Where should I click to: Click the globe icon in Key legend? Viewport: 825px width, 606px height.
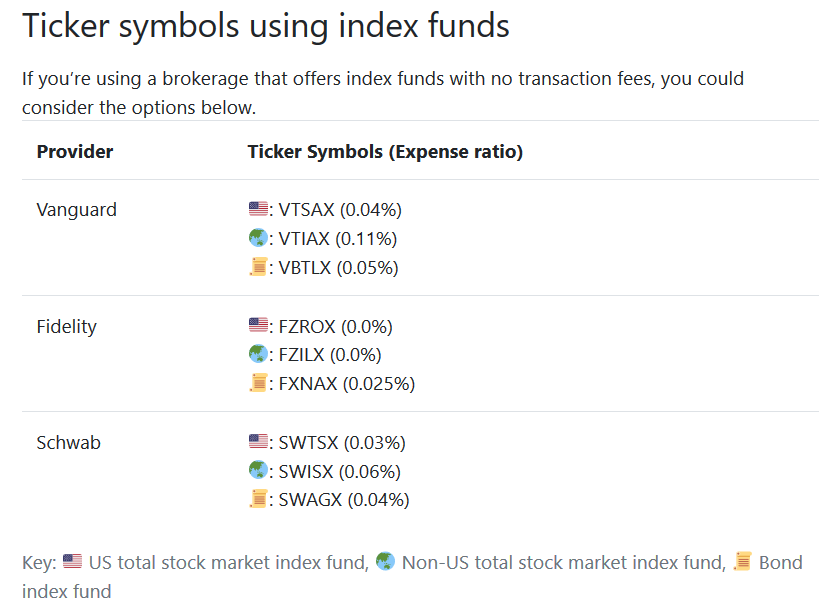coord(385,562)
